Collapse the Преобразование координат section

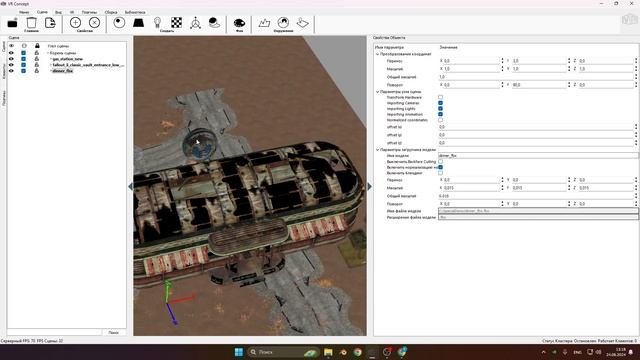377,54
